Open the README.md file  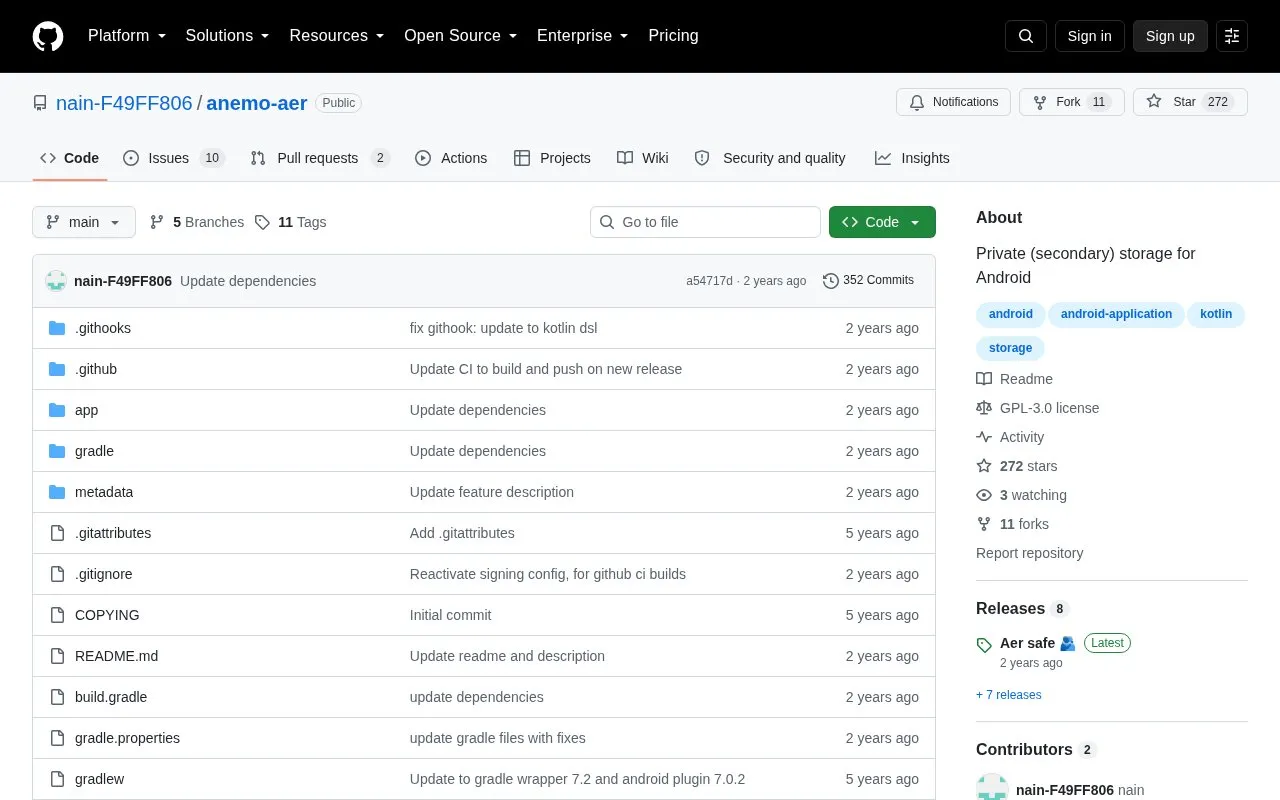click(116, 656)
